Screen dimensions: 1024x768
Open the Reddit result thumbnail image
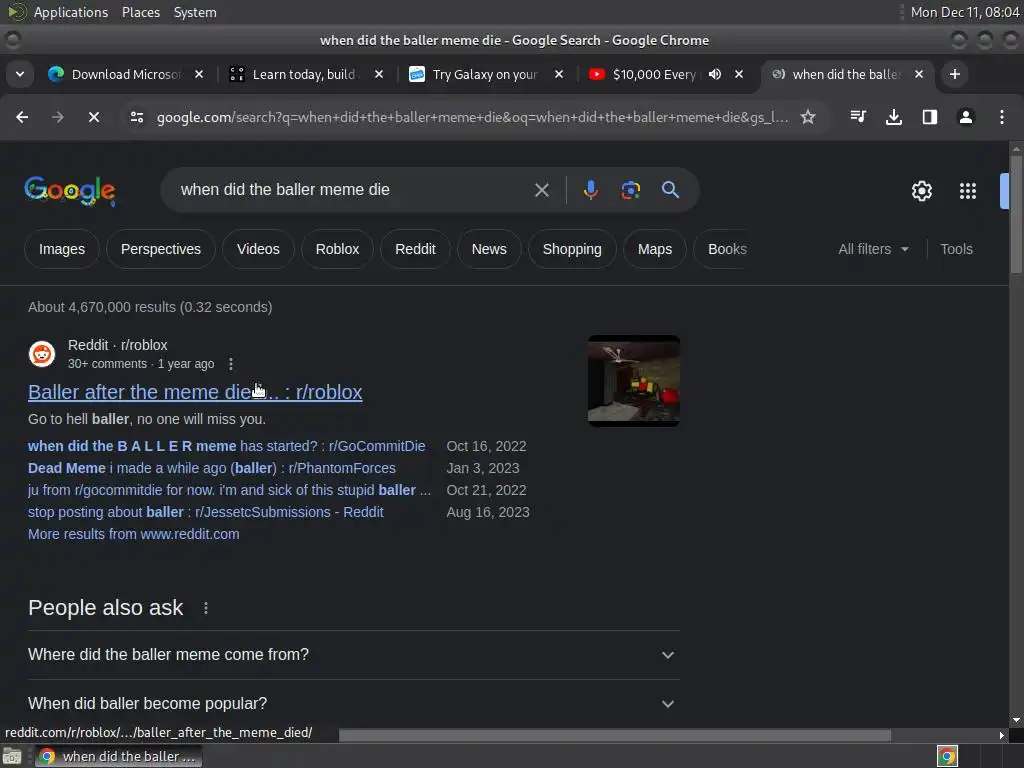pos(633,381)
